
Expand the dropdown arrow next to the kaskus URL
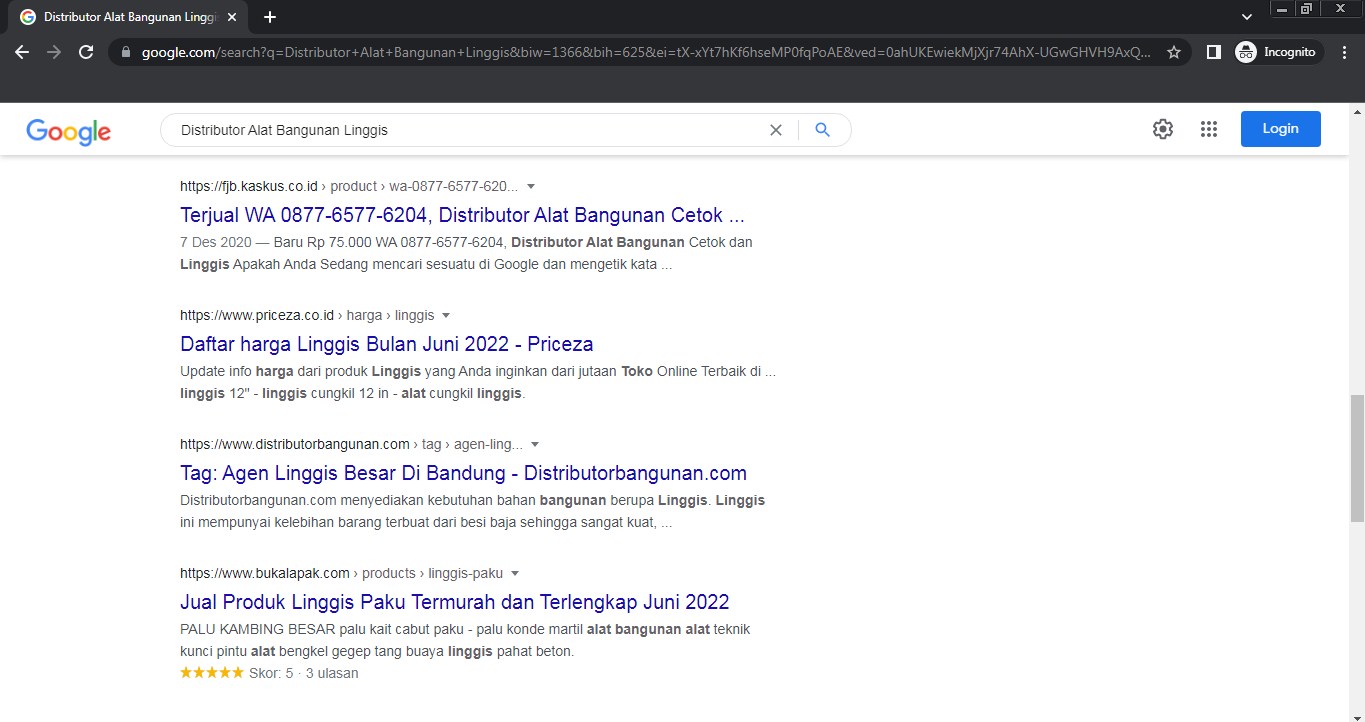531,187
